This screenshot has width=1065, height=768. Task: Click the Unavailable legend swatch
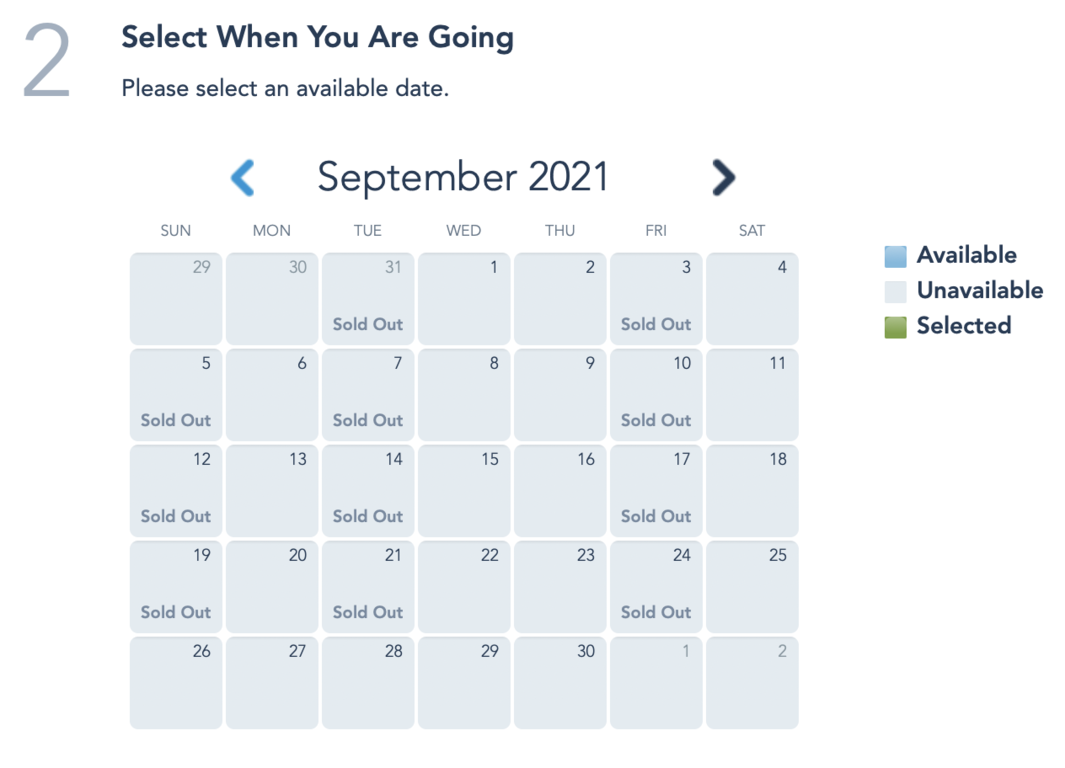point(895,291)
